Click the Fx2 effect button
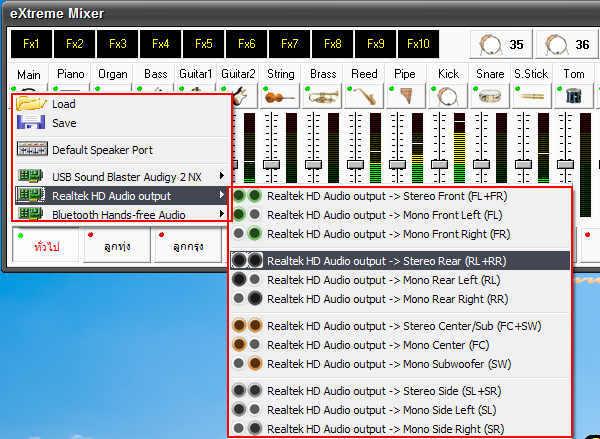The width and height of the screenshot is (600, 439). tap(74, 44)
